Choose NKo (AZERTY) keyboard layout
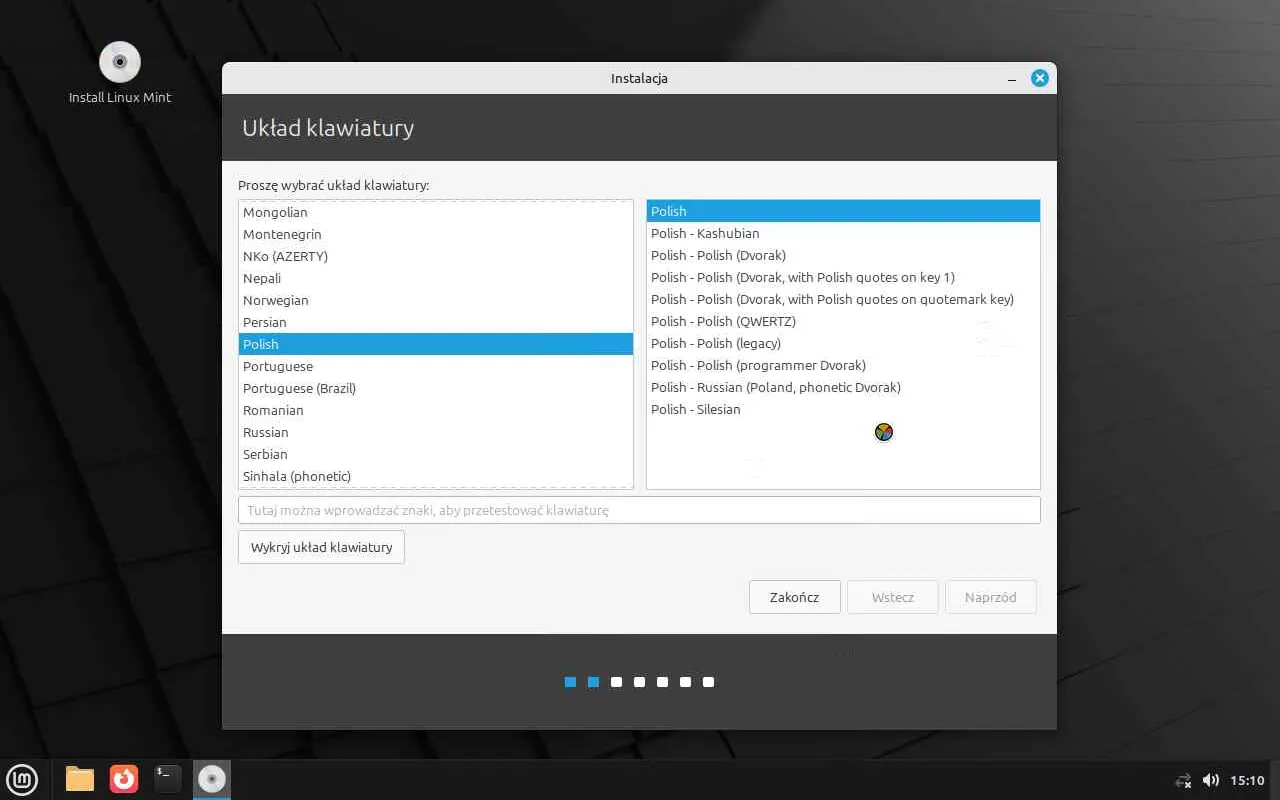This screenshot has height=800, width=1280. pyautogui.click(x=436, y=256)
